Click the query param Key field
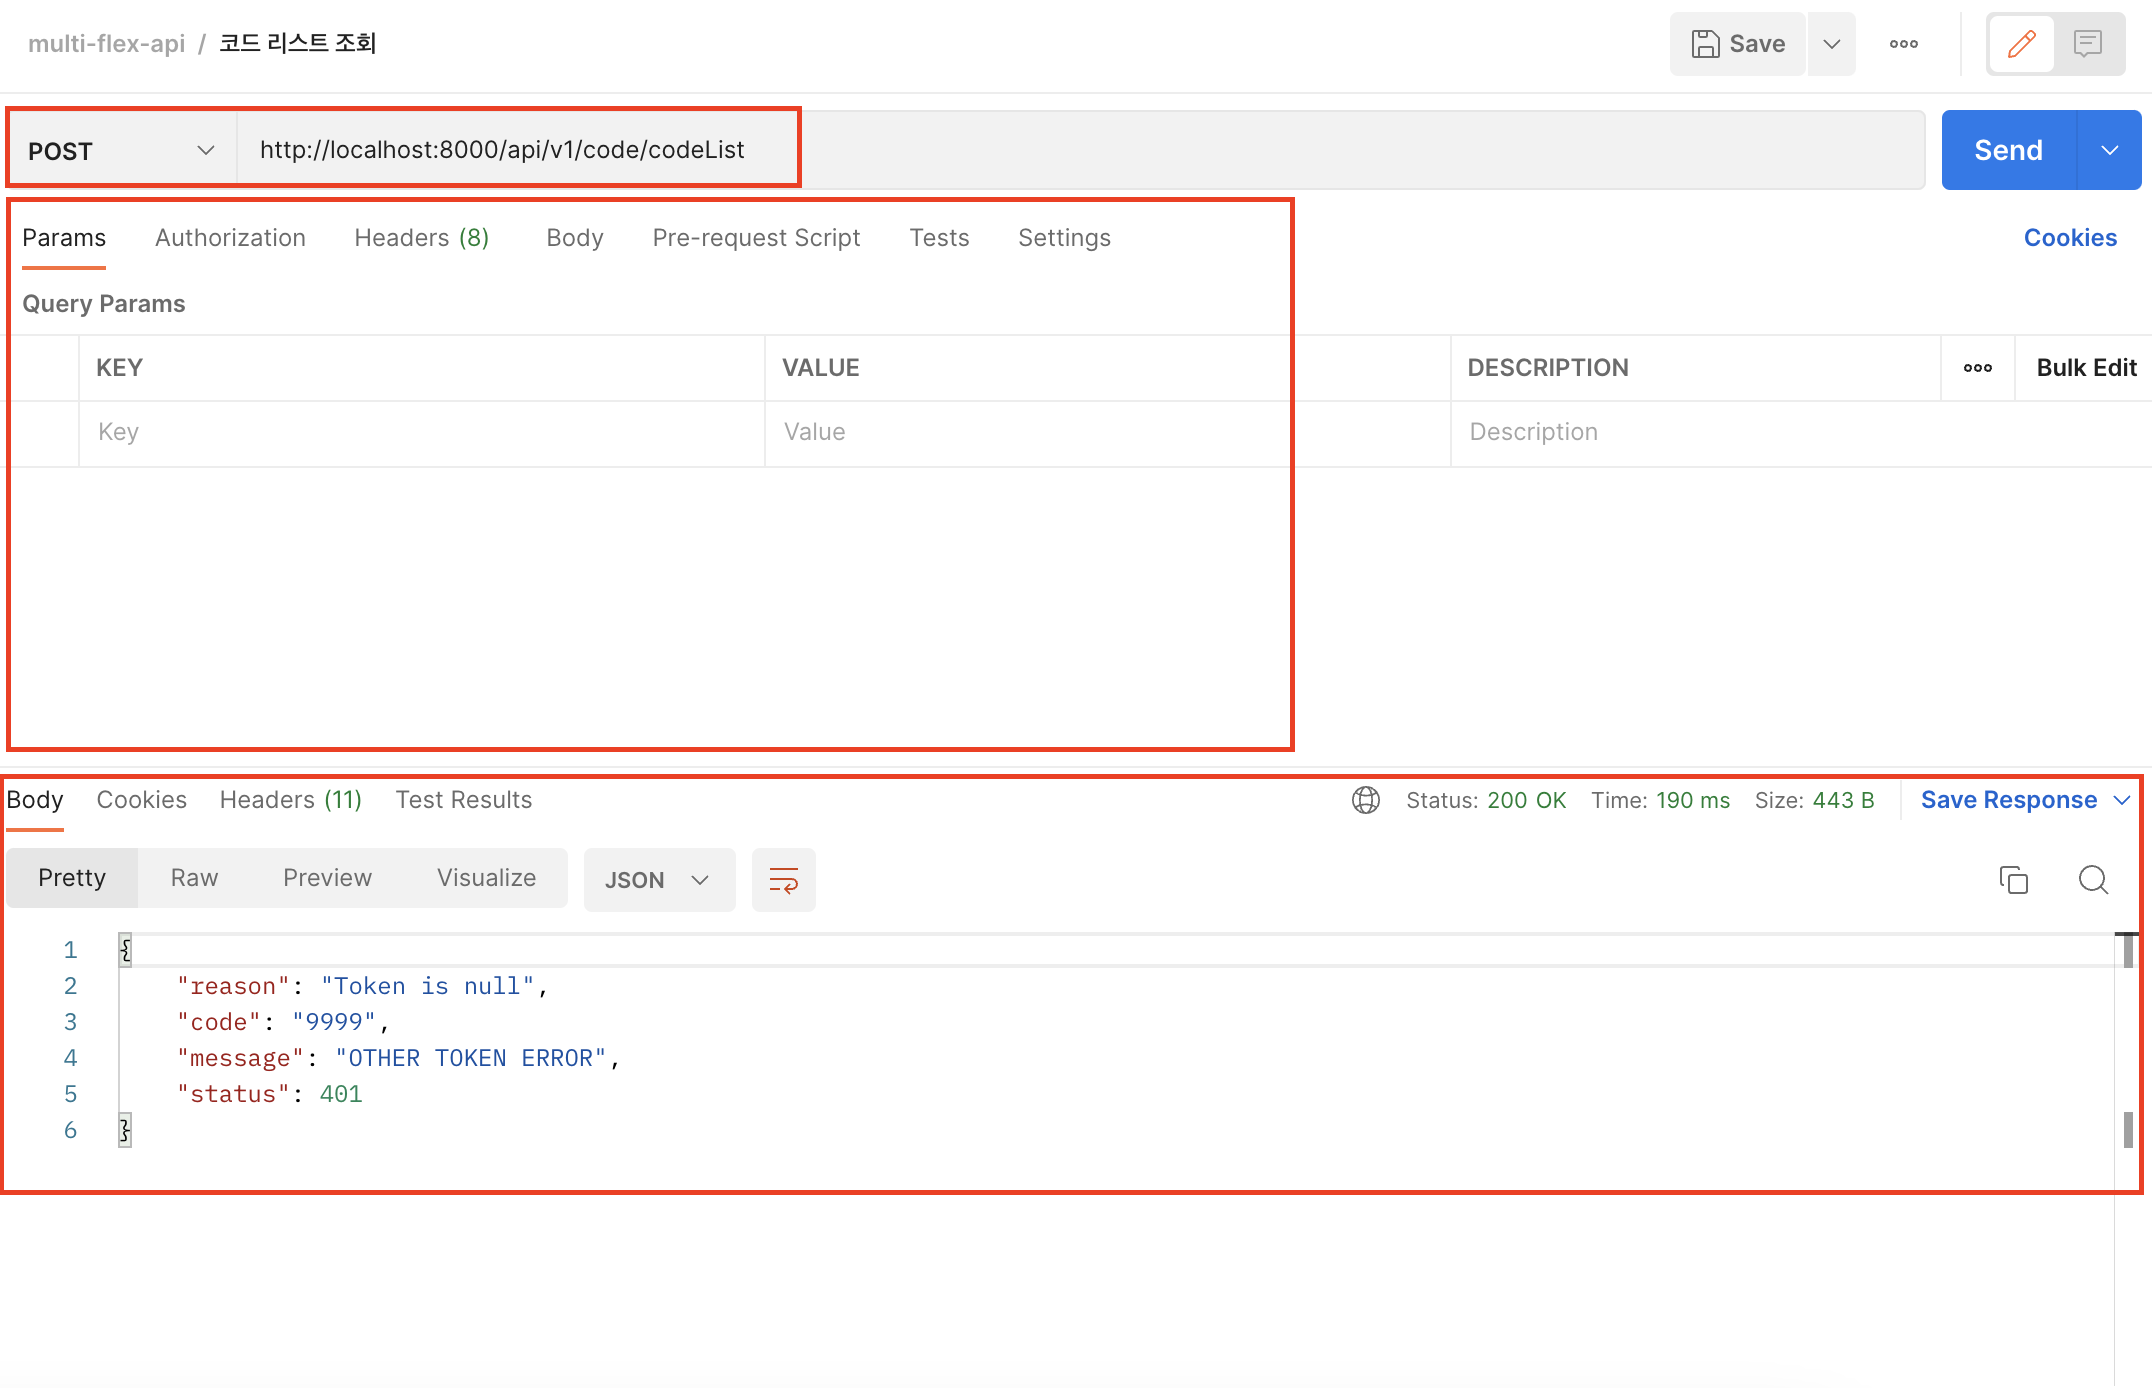This screenshot has height=1388, width=2152. pos(420,432)
